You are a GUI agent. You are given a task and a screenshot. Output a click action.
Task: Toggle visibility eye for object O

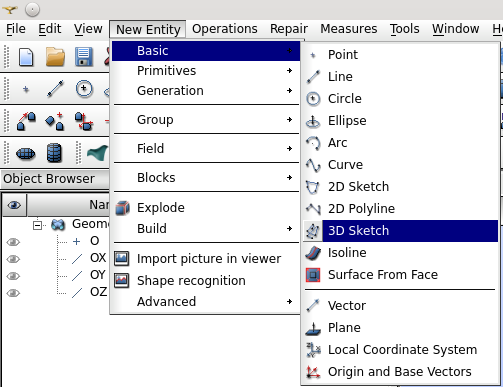tap(13, 242)
